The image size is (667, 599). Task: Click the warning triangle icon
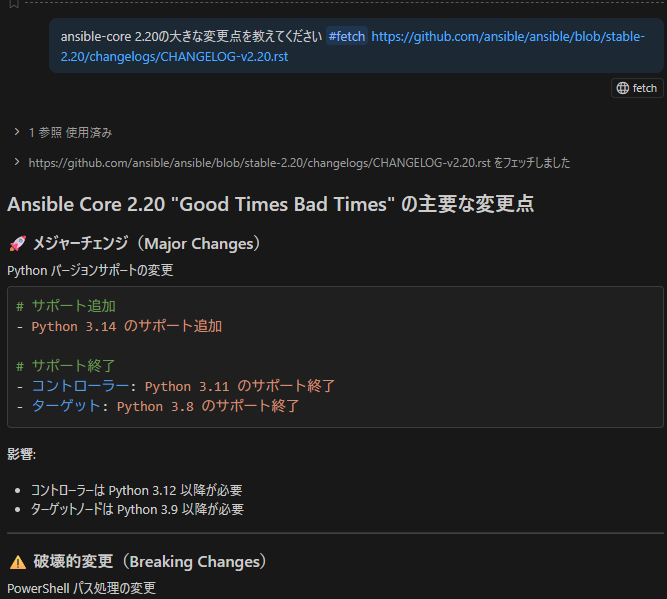pyautogui.click(x=18, y=562)
